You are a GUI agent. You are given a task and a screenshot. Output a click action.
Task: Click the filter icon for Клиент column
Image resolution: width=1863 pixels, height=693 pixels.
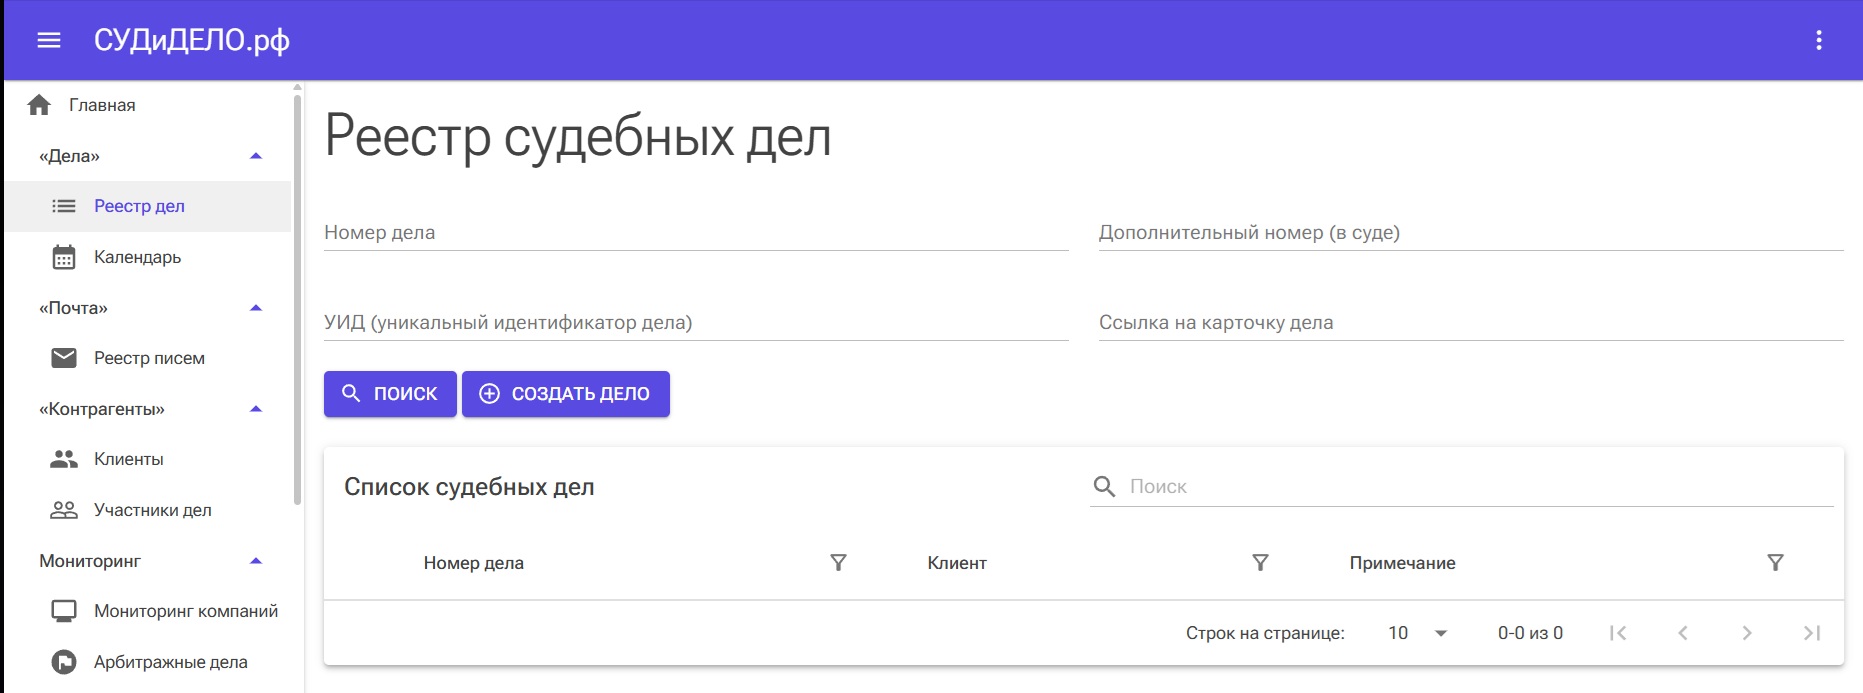(x=1260, y=563)
